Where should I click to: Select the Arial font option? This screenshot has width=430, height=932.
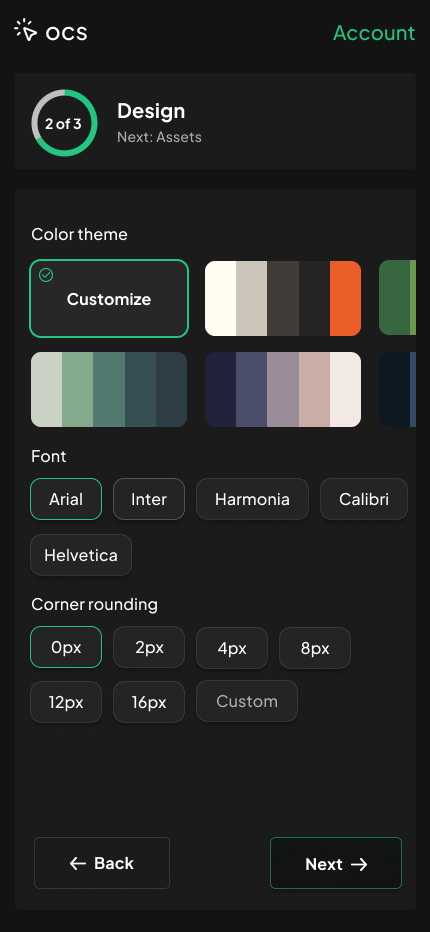66,499
